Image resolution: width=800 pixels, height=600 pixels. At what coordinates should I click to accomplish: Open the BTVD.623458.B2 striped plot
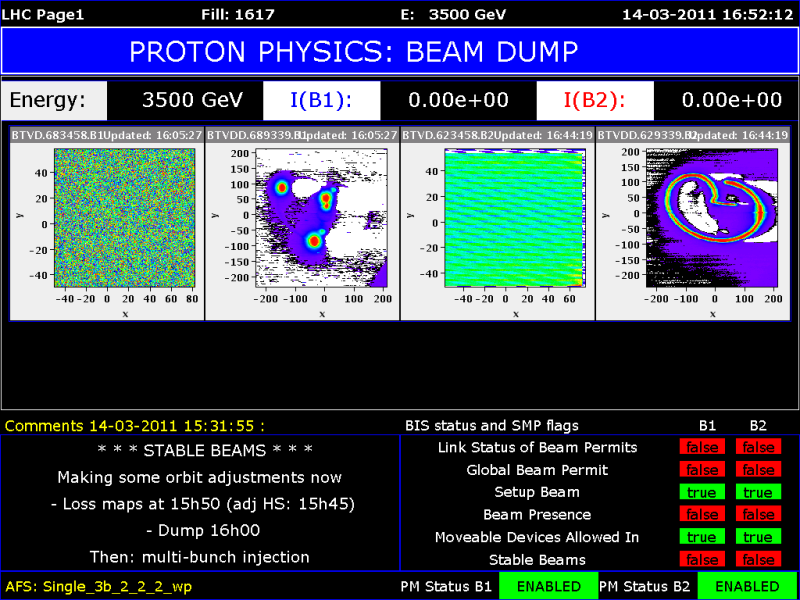pyautogui.click(x=514, y=217)
